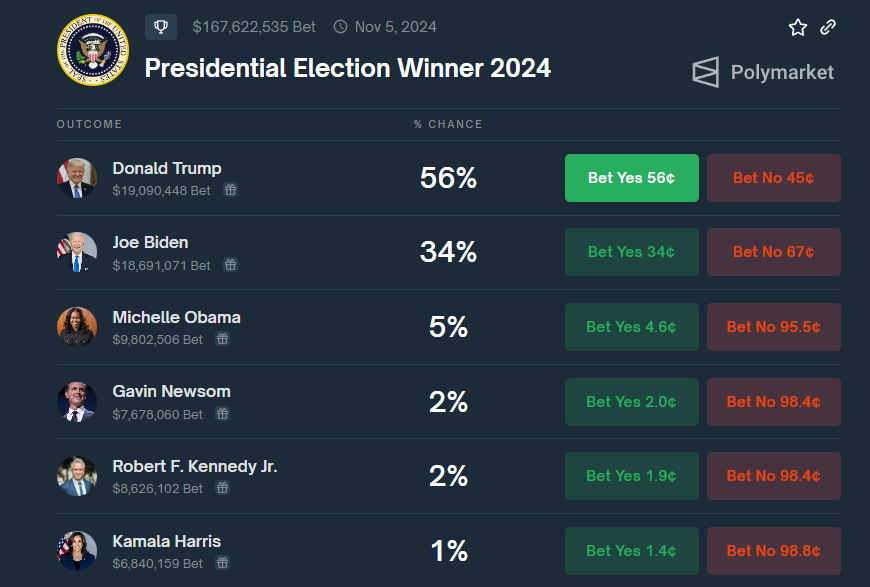The image size is (870, 587).
Task: Click the gift icon beside Joe Biden's bet amount
Action: pos(230,265)
